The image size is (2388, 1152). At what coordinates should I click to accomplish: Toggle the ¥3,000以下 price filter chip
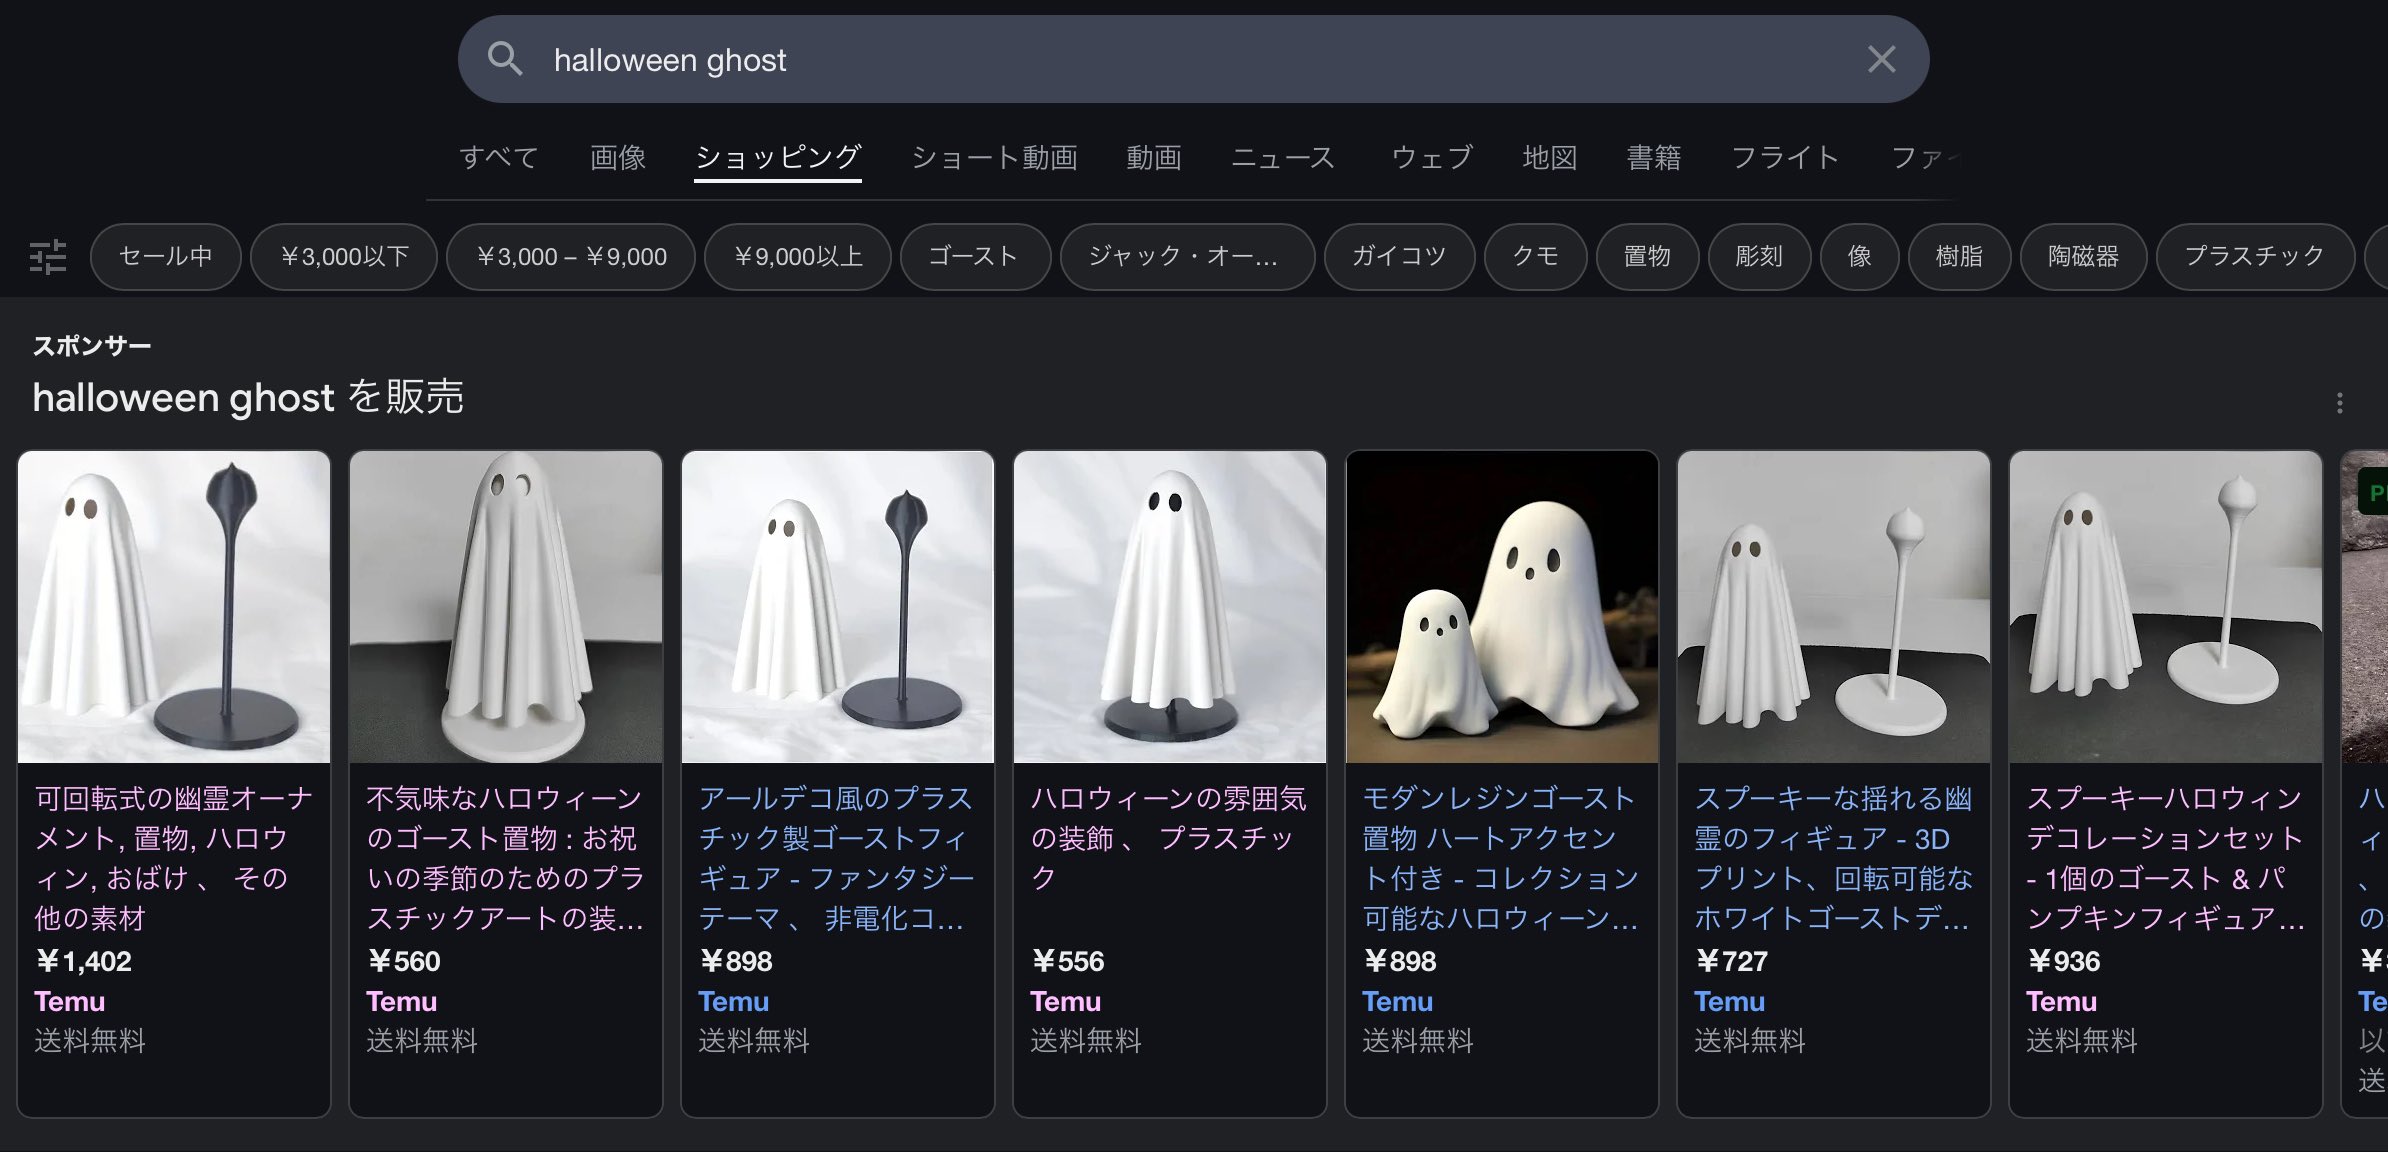point(344,257)
